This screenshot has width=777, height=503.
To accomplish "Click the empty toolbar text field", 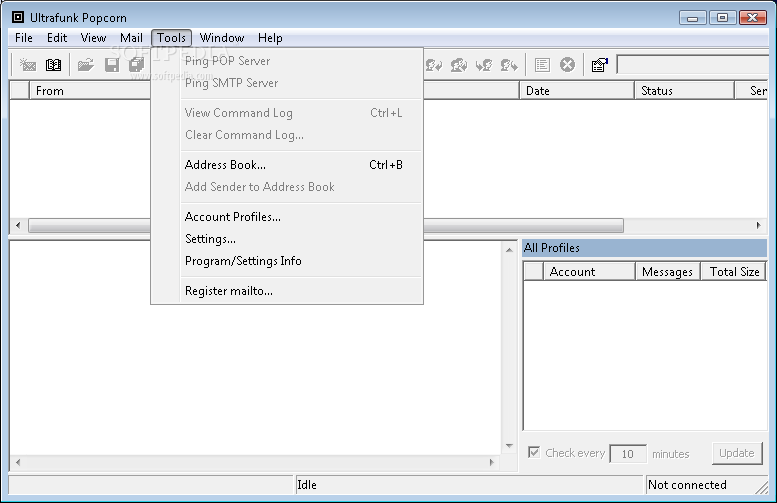I will coord(693,65).
